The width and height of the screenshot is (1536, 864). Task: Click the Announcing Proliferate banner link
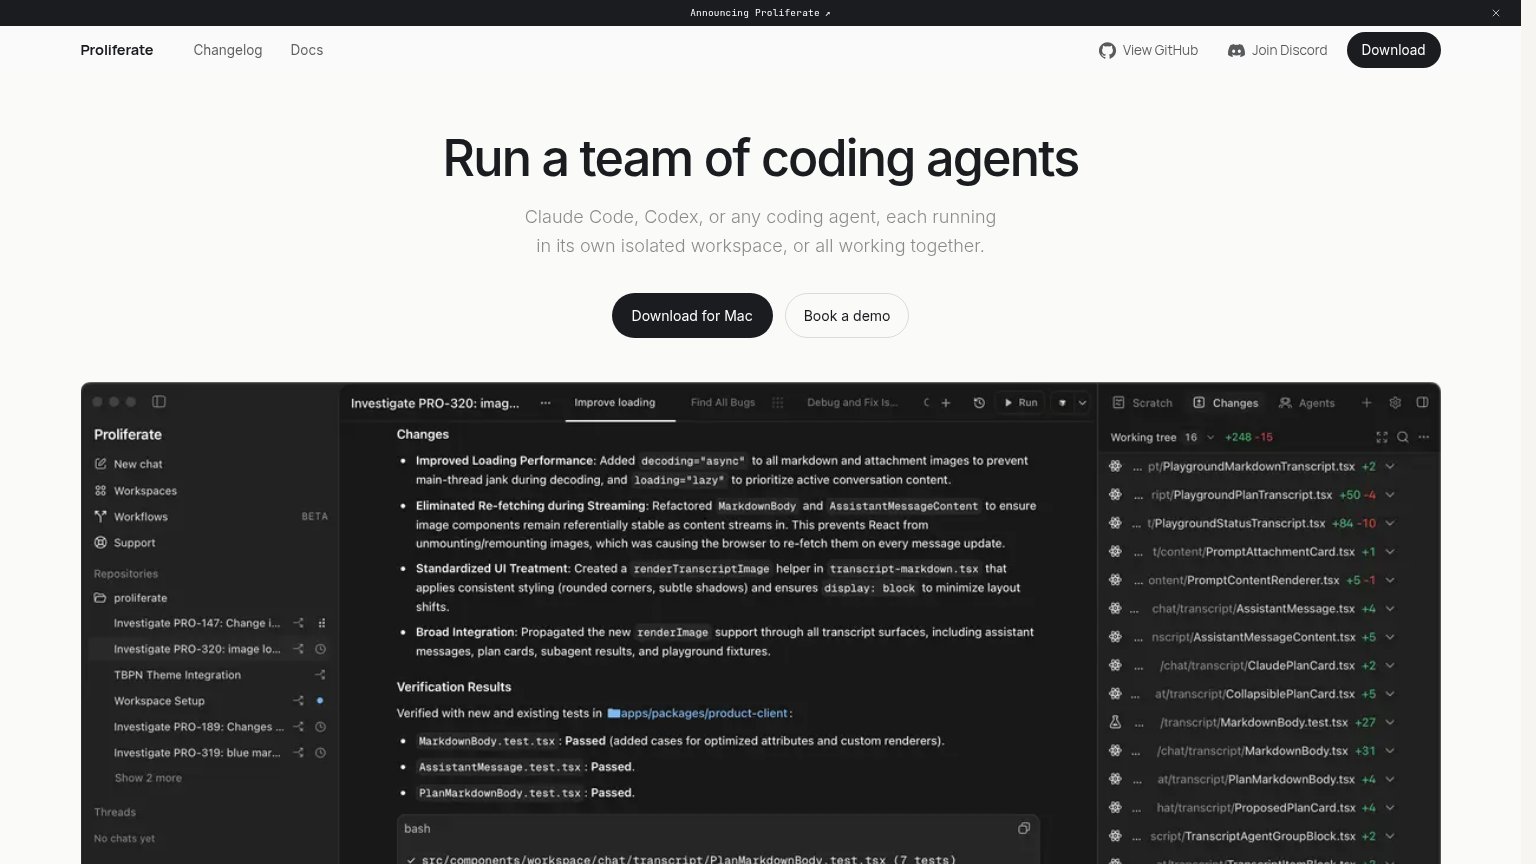(x=760, y=13)
